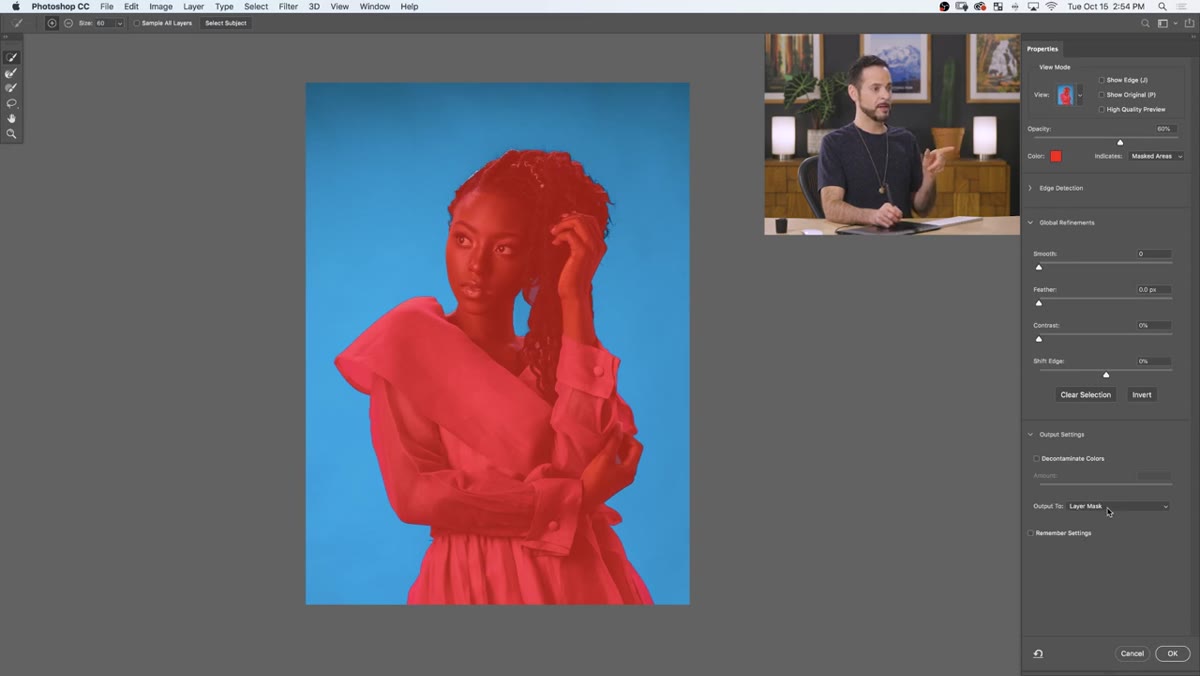Screen dimensions: 1200x676
Task: Enable Show Original (P) checkbox
Action: [1102, 95]
